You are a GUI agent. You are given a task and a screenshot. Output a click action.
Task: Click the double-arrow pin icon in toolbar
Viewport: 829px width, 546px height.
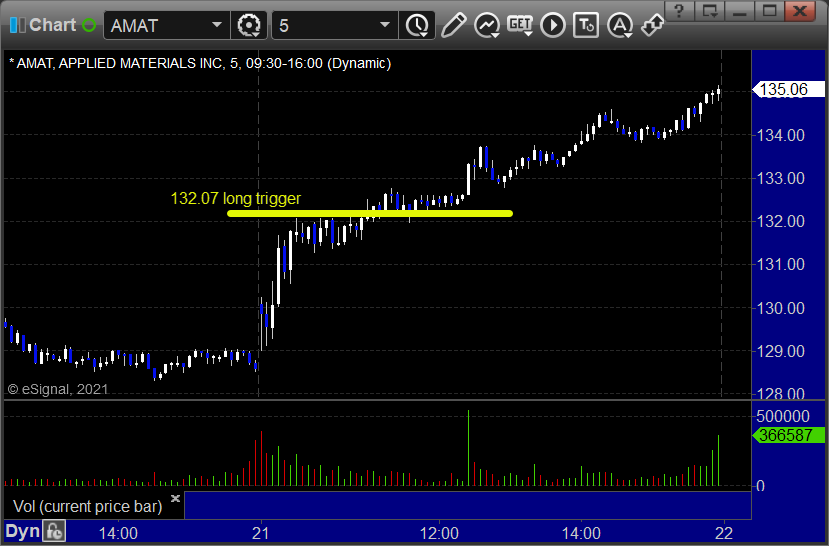click(652, 25)
